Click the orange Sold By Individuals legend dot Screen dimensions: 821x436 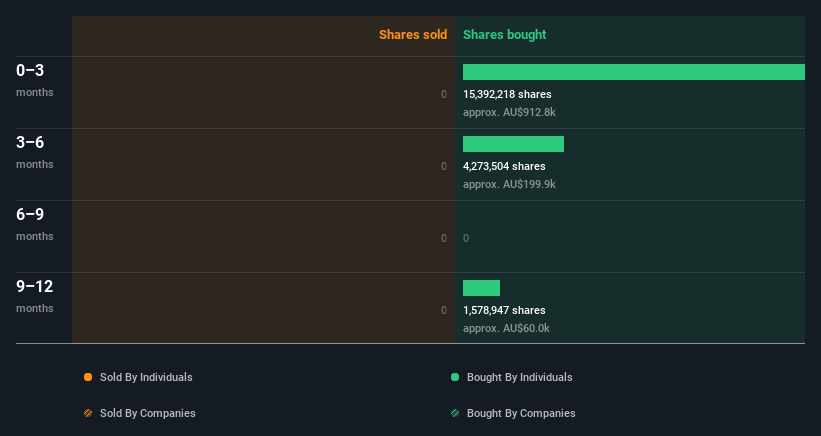88,377
